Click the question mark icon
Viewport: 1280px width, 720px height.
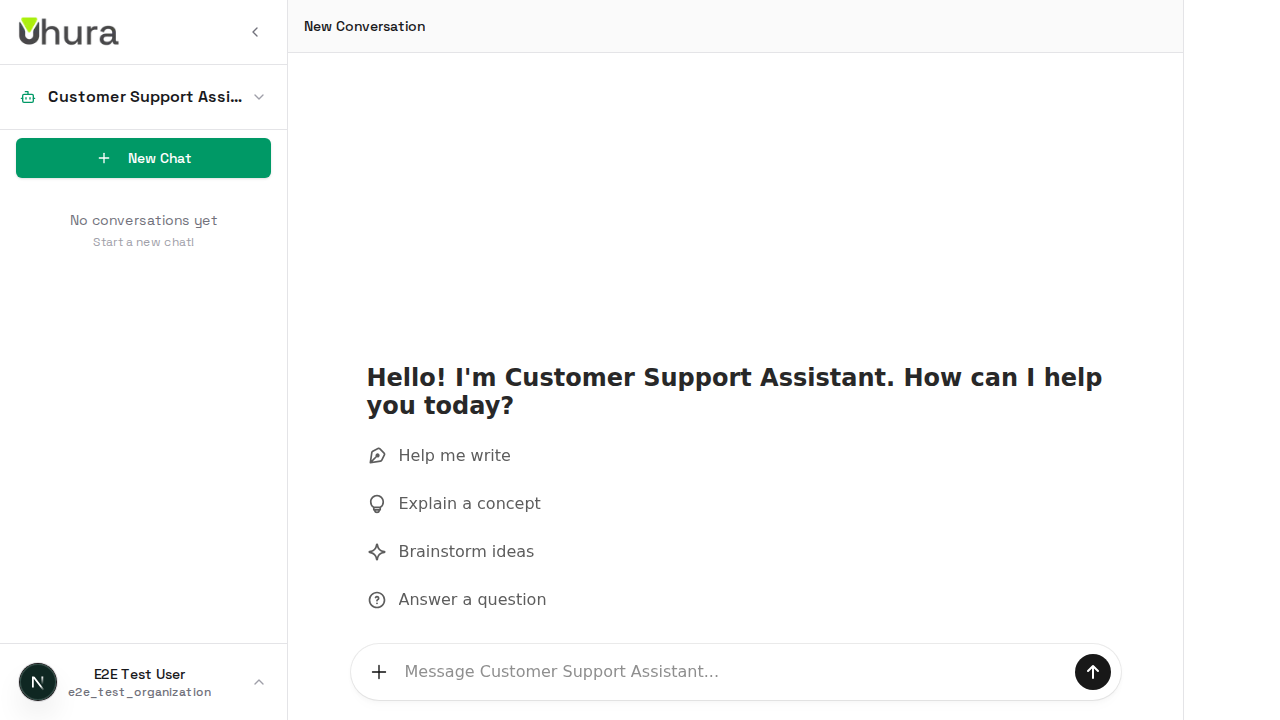tap(377, 600)
